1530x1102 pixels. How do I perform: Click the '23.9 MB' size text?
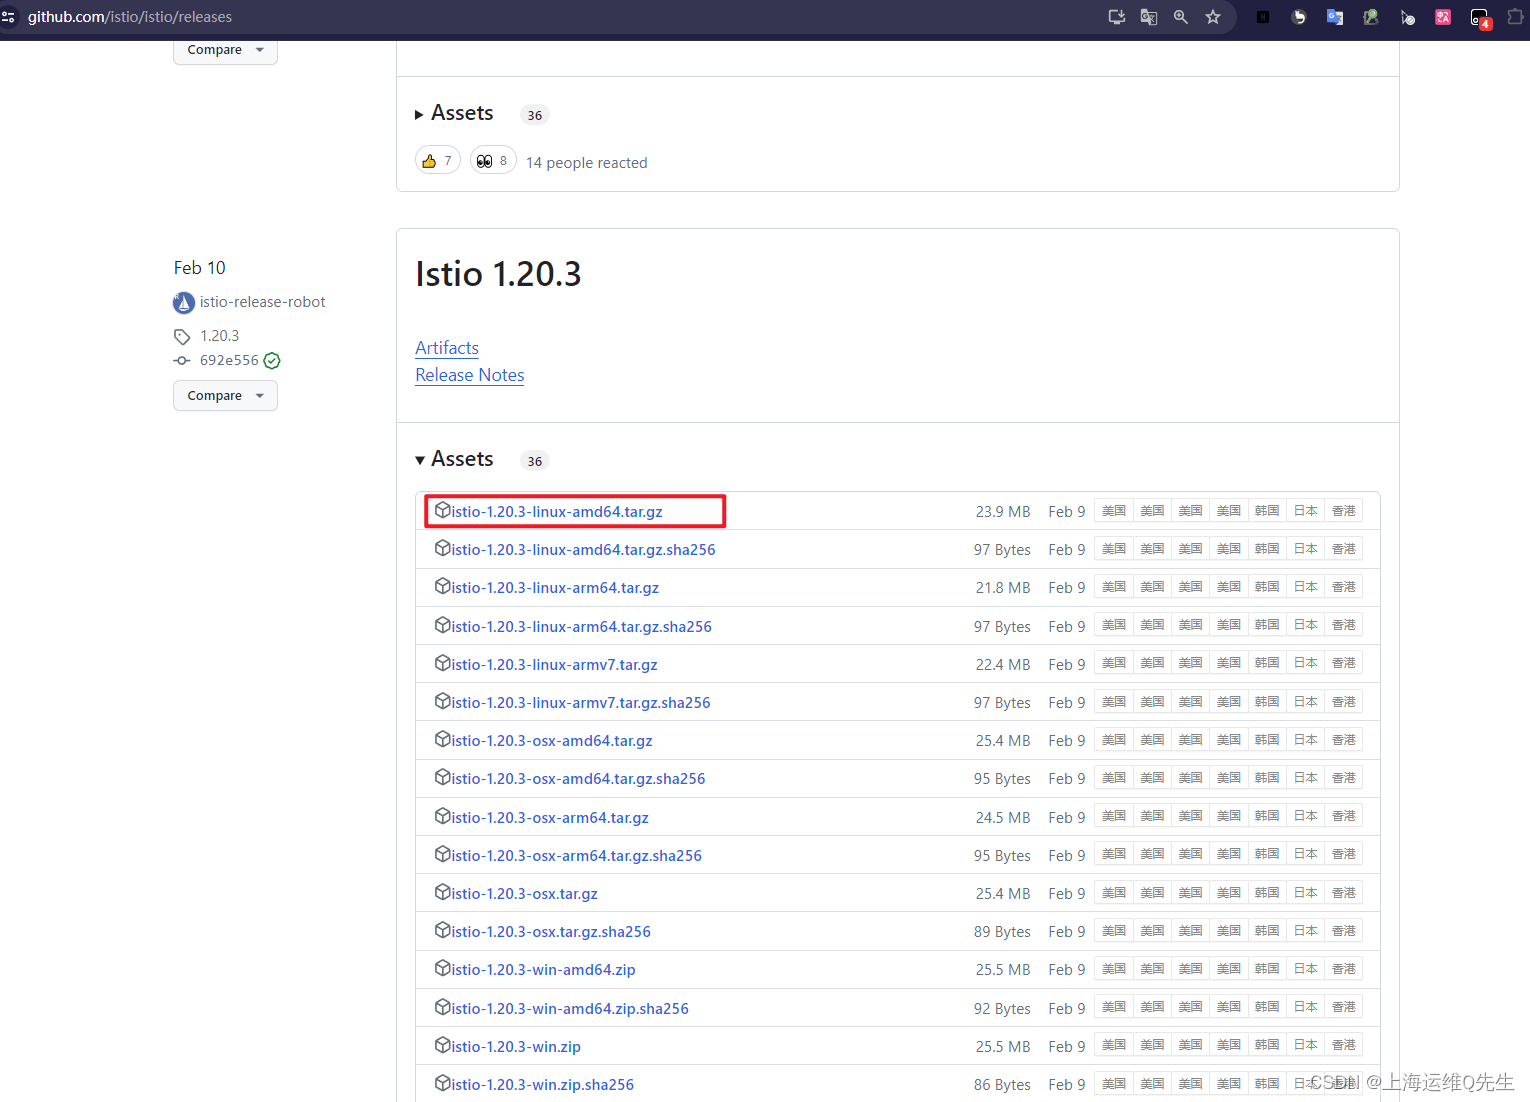1003,512
